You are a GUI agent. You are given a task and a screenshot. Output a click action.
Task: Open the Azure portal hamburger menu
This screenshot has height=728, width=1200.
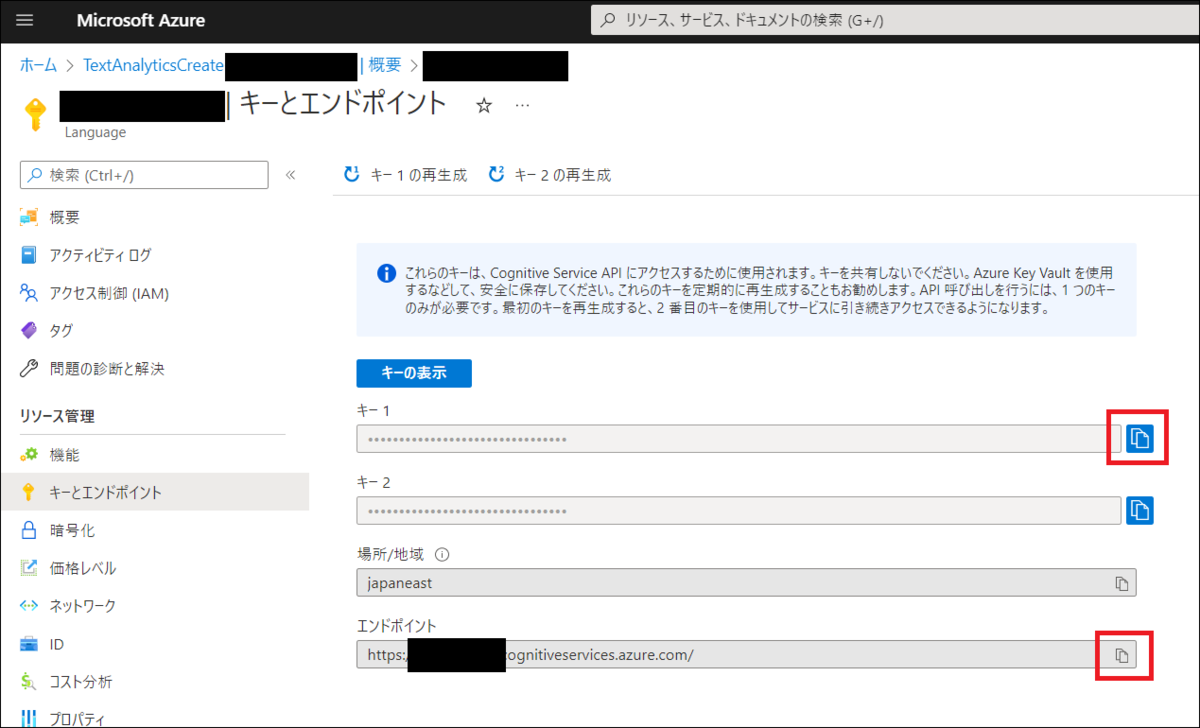(x=25, y=20)
